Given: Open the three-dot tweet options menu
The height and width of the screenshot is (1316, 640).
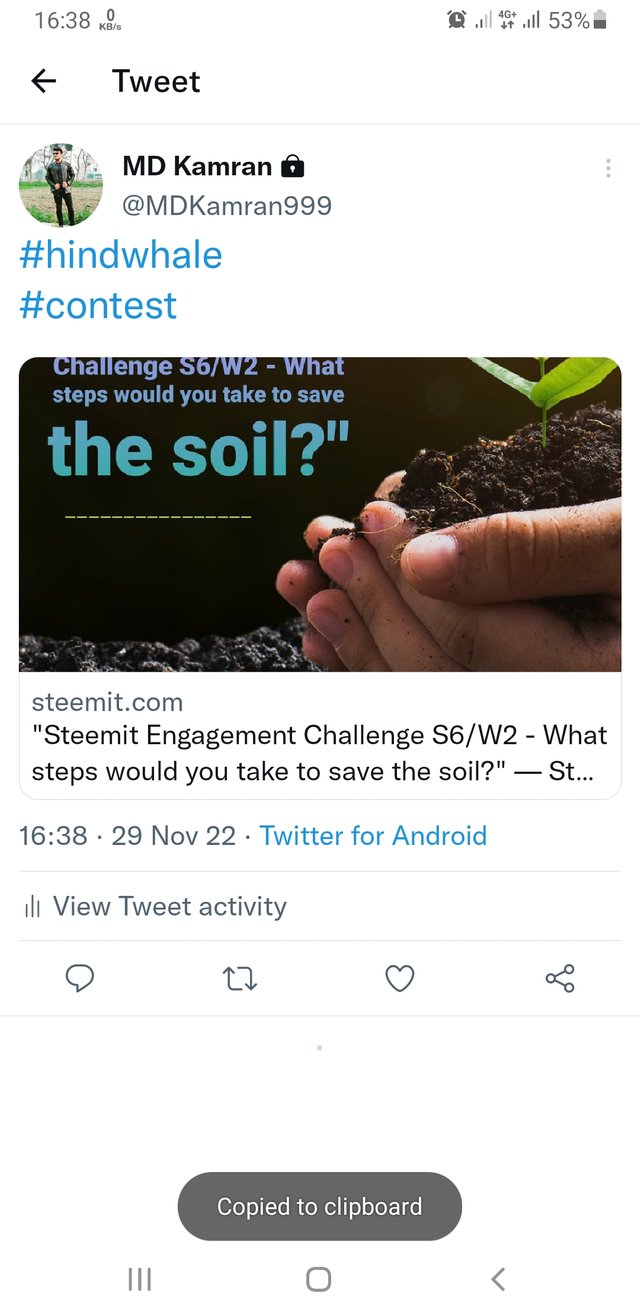Looking at the screenshot, I should point(608,169).
